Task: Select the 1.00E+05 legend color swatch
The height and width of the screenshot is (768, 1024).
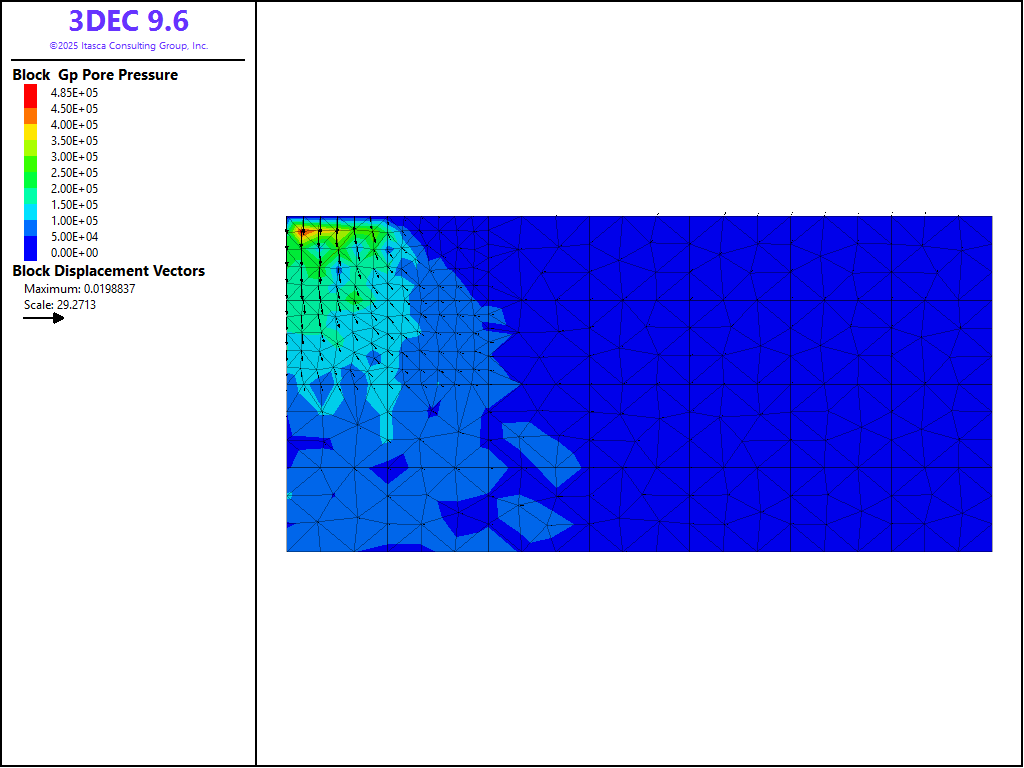Action: click(x=31, y=220)
